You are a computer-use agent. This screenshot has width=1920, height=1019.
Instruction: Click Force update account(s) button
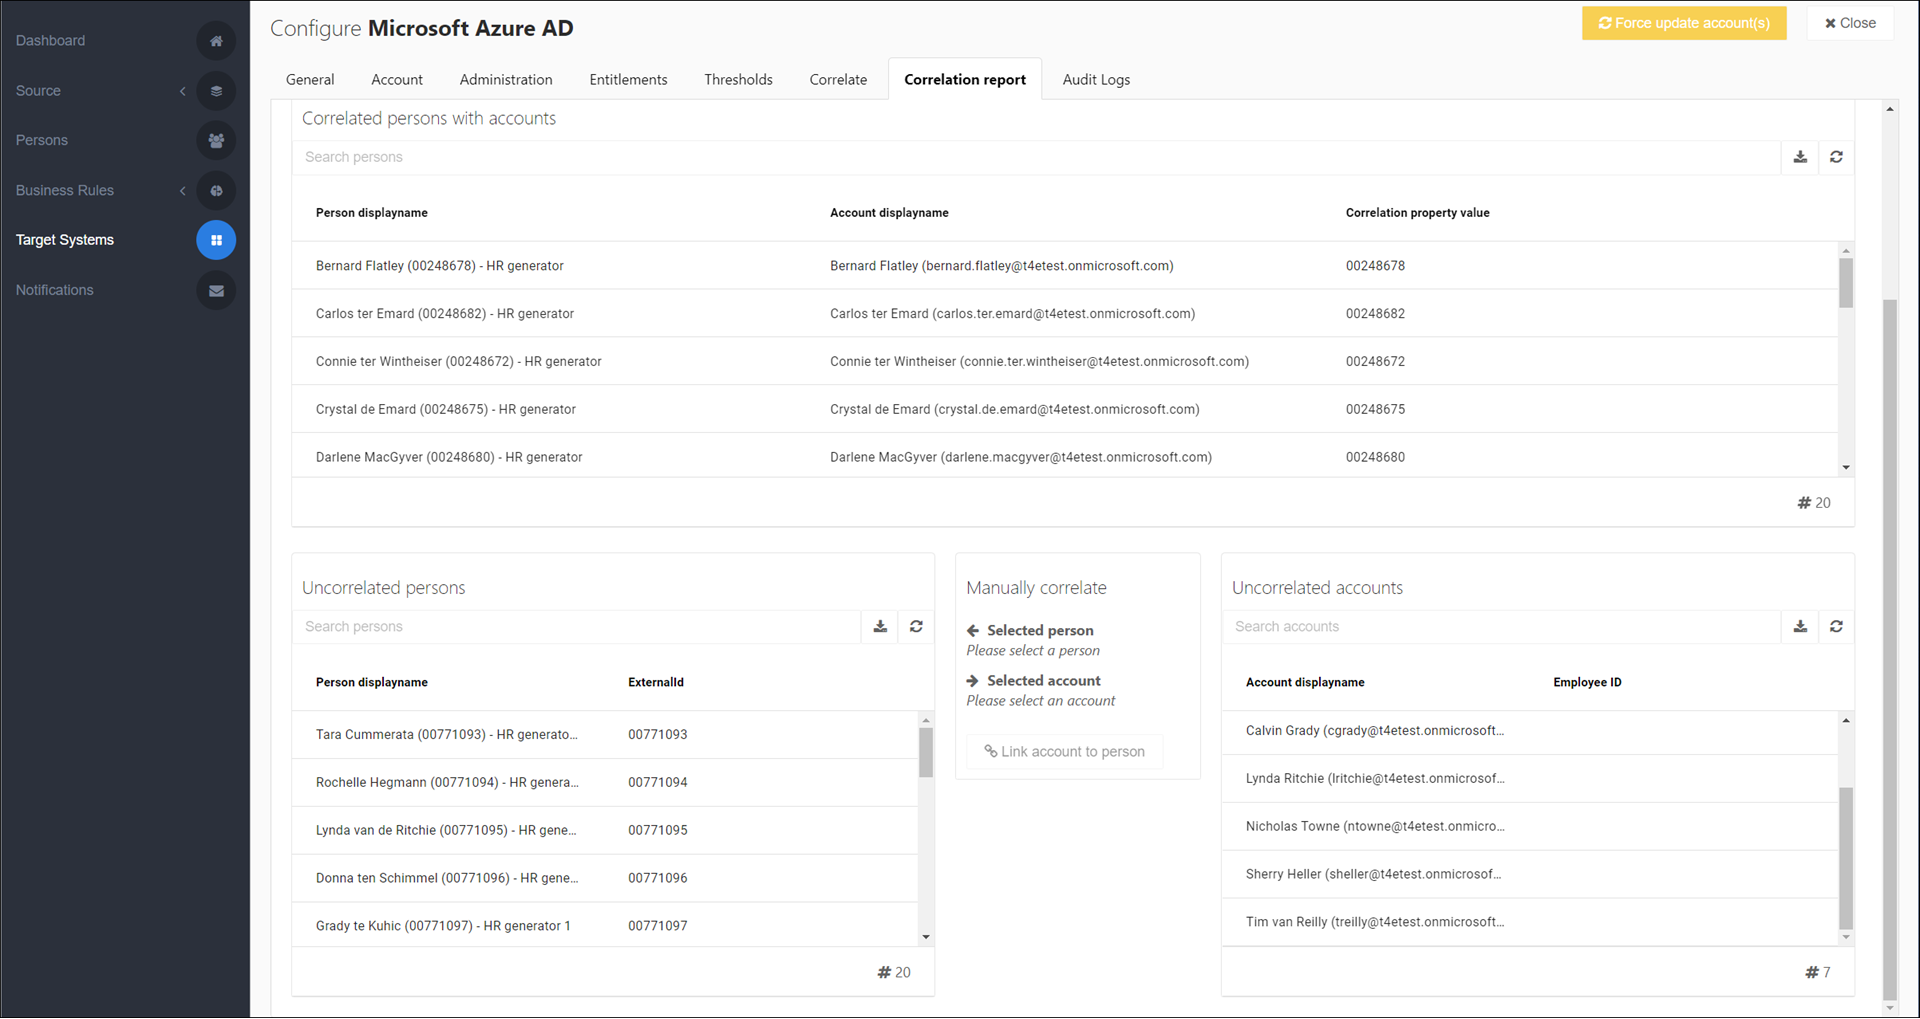tap(1684, 23)
